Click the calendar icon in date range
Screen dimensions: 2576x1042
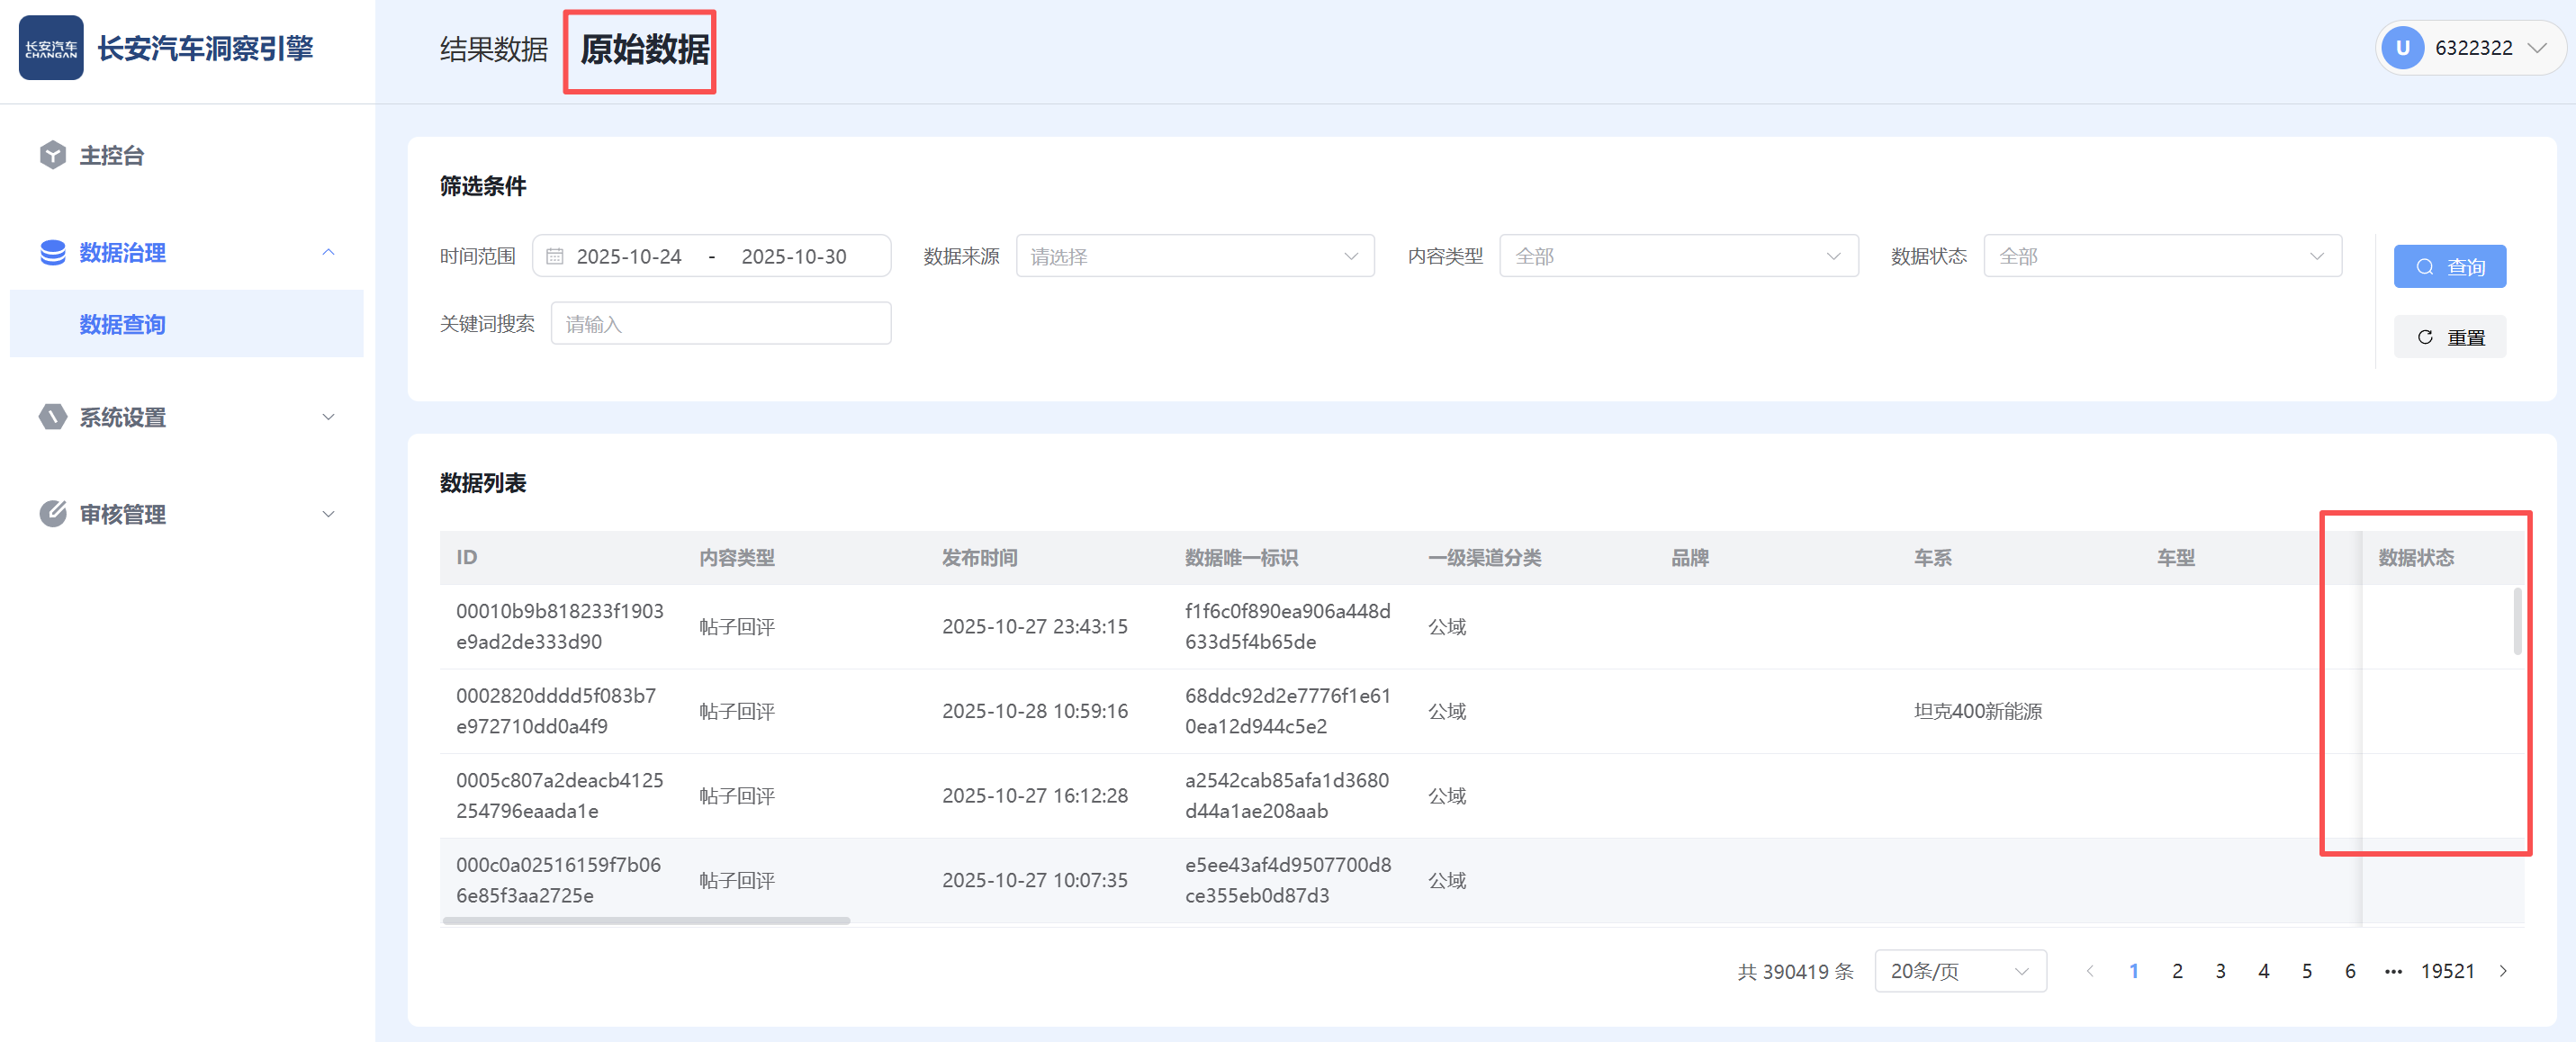555,256
